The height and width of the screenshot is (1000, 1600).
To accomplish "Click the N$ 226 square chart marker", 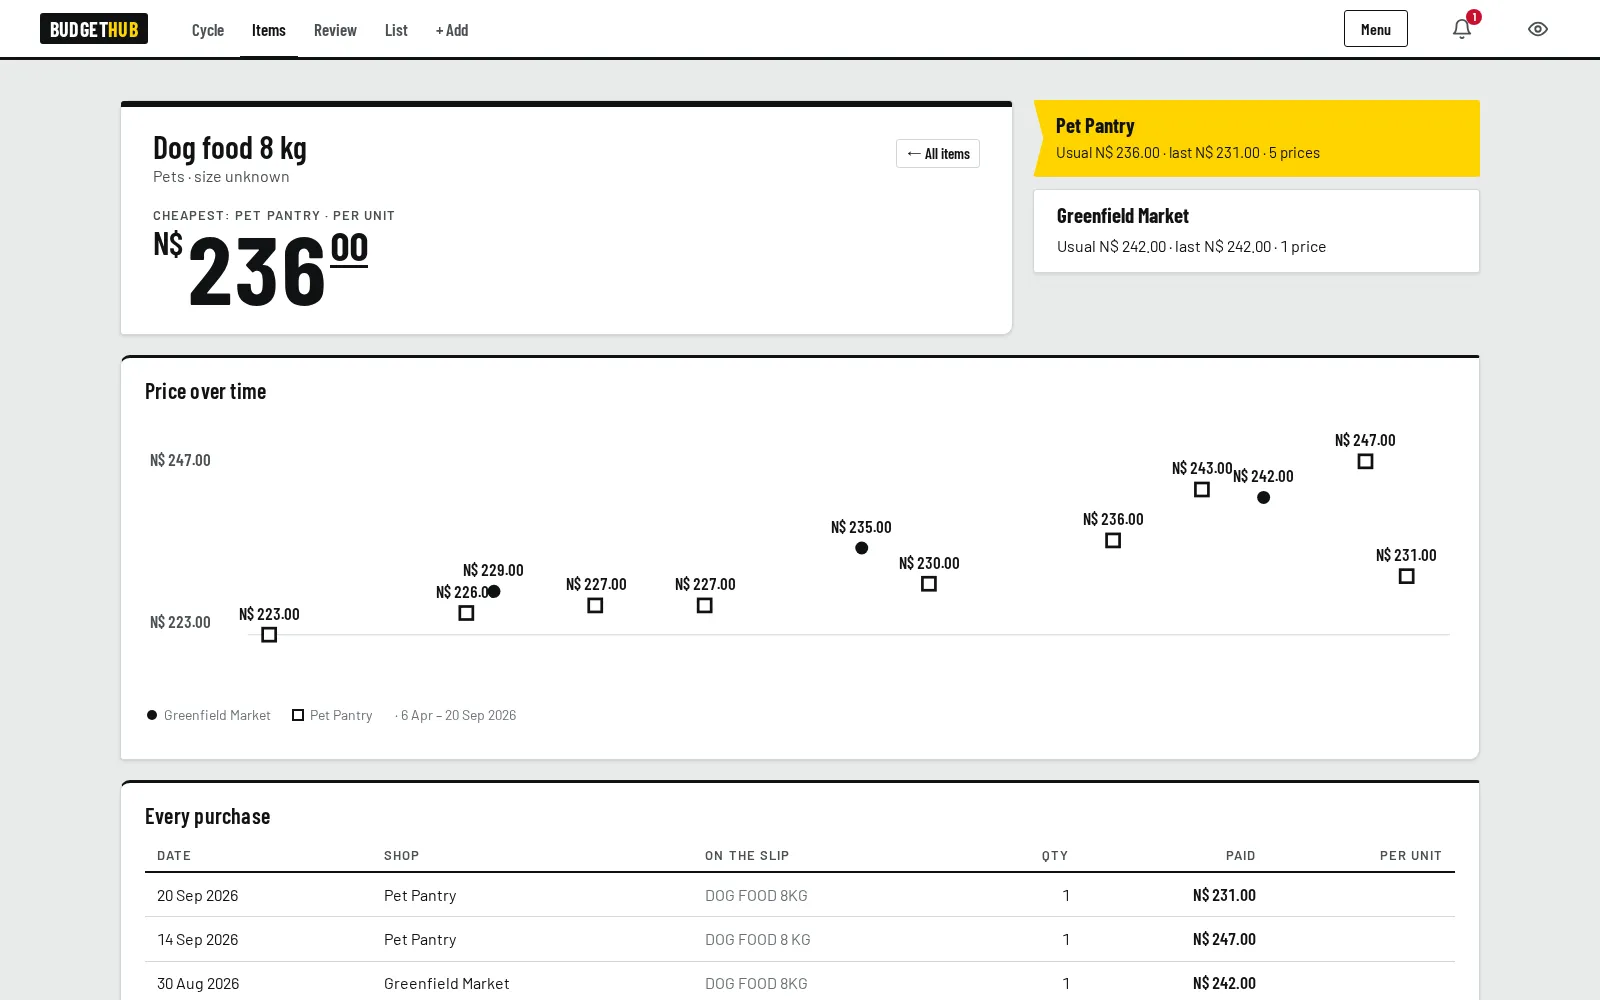I will pyautogui.click(x=466, y=613).
